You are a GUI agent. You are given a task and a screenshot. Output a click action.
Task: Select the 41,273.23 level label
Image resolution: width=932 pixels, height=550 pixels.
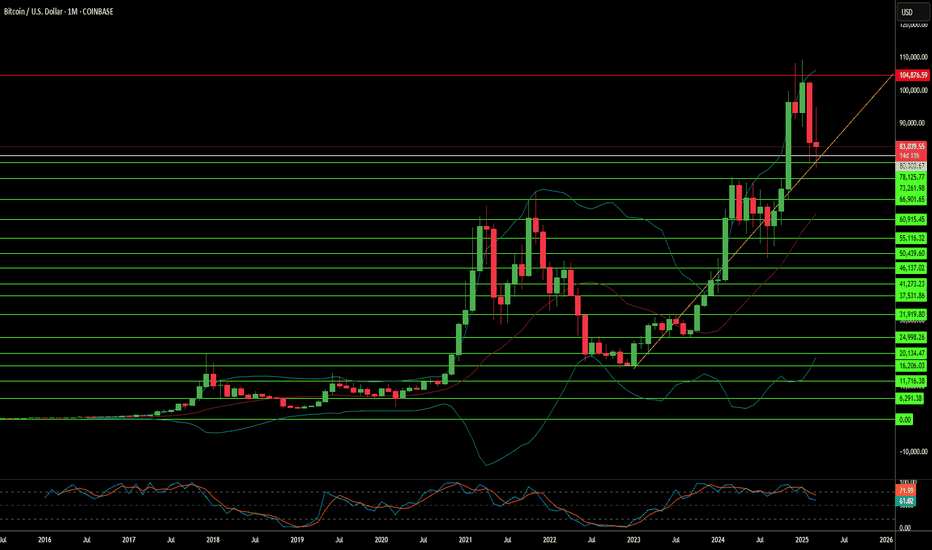coord(912,284)
